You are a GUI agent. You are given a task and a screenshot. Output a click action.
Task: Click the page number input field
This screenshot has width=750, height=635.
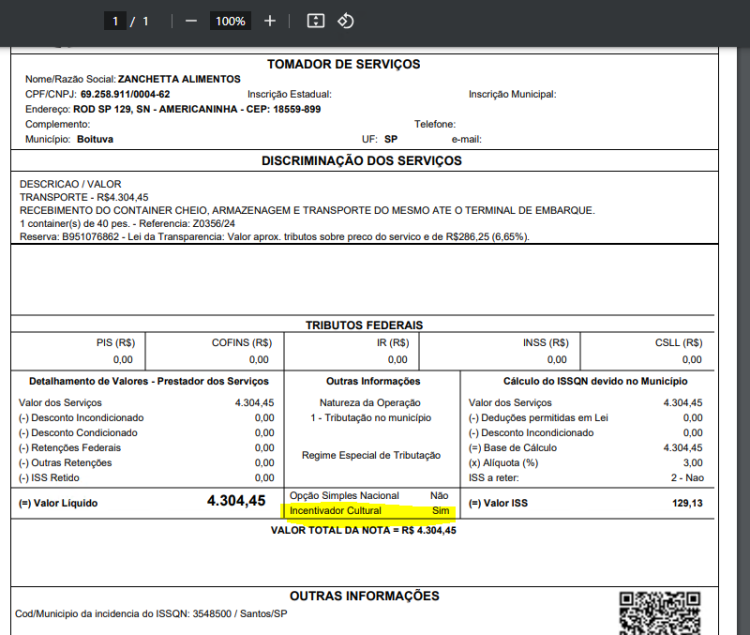click(115, 21)
